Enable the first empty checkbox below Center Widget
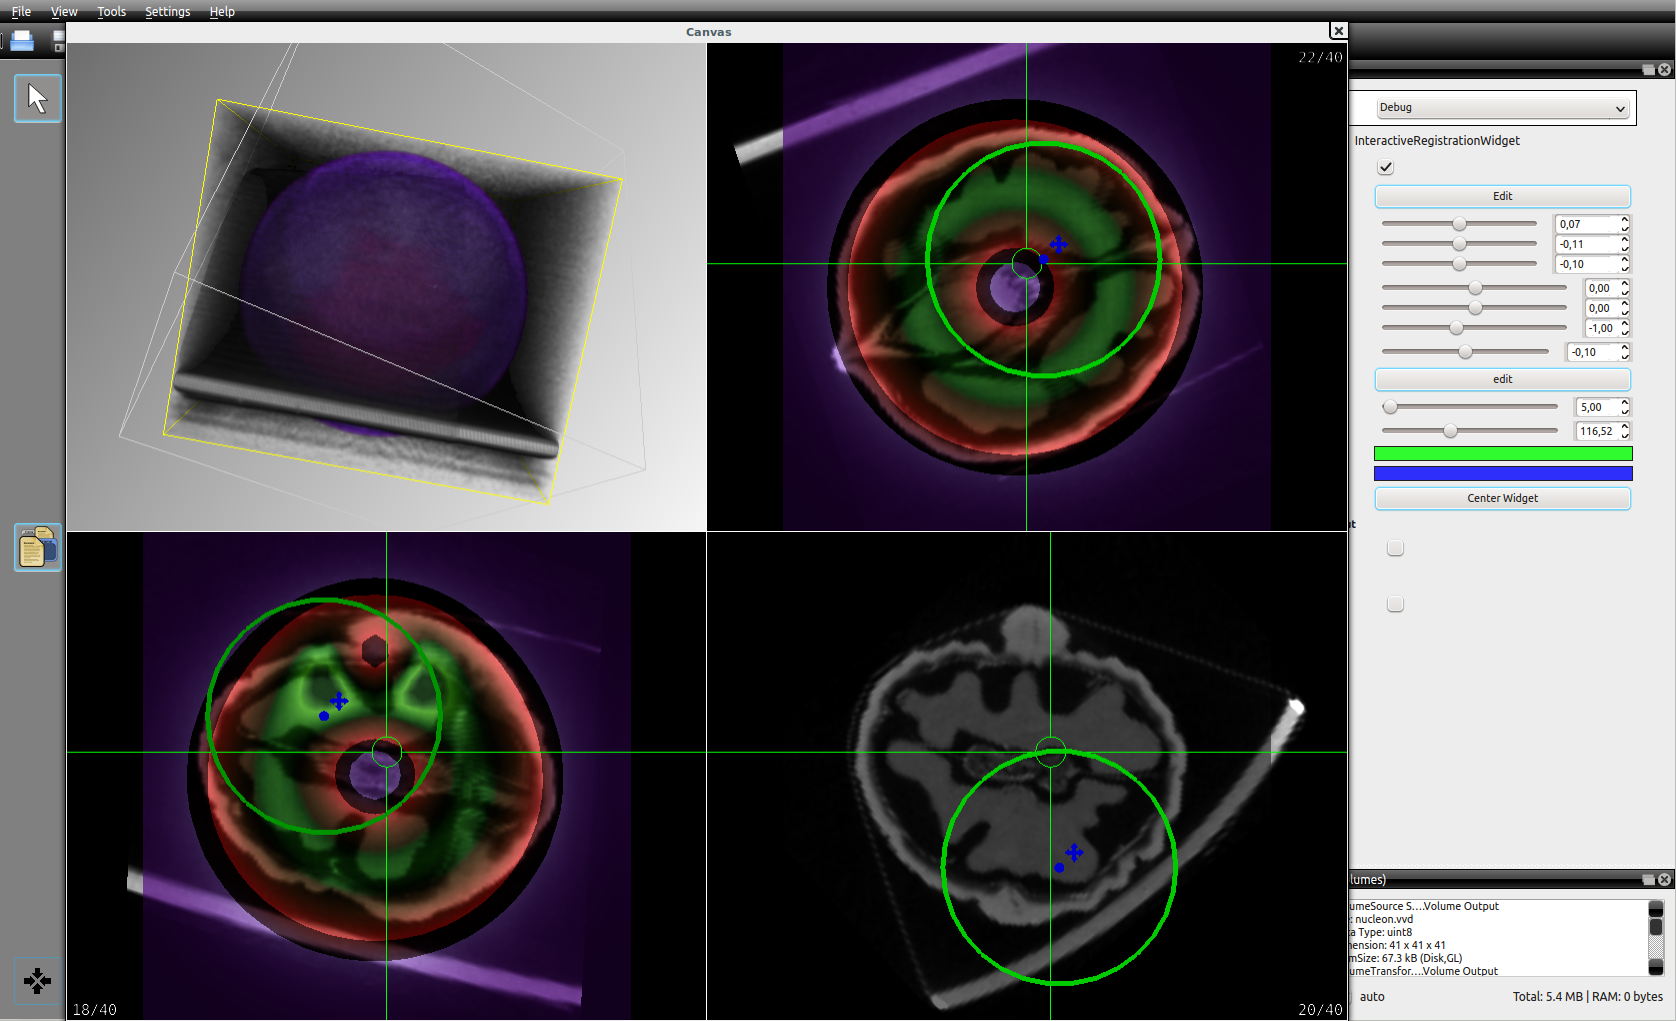The height and width of the screenshot is (1021, 1676). coord(1395,548)
